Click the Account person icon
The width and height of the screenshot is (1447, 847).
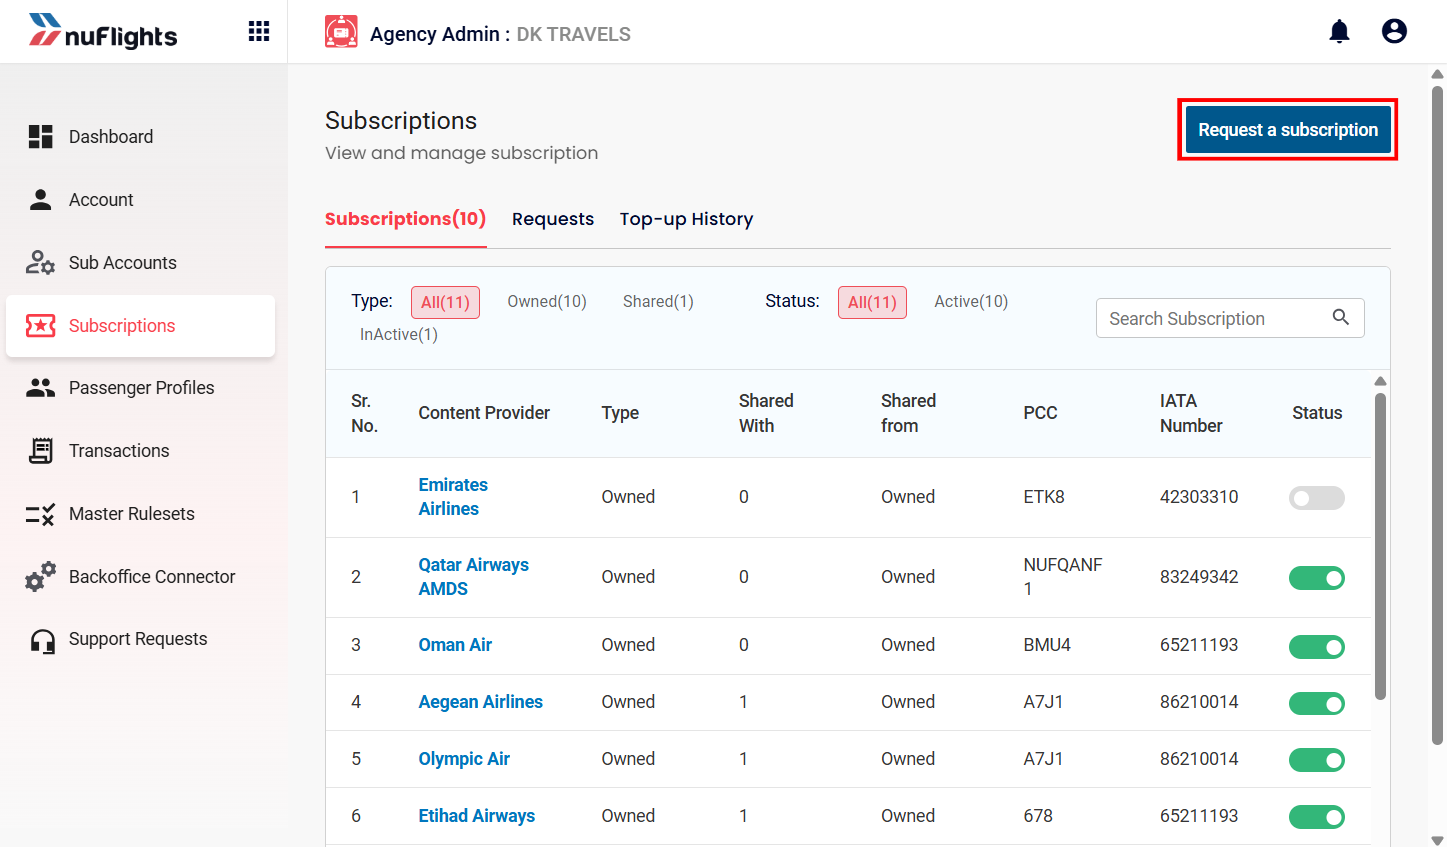pyautogui.click(x=40, y=200)
